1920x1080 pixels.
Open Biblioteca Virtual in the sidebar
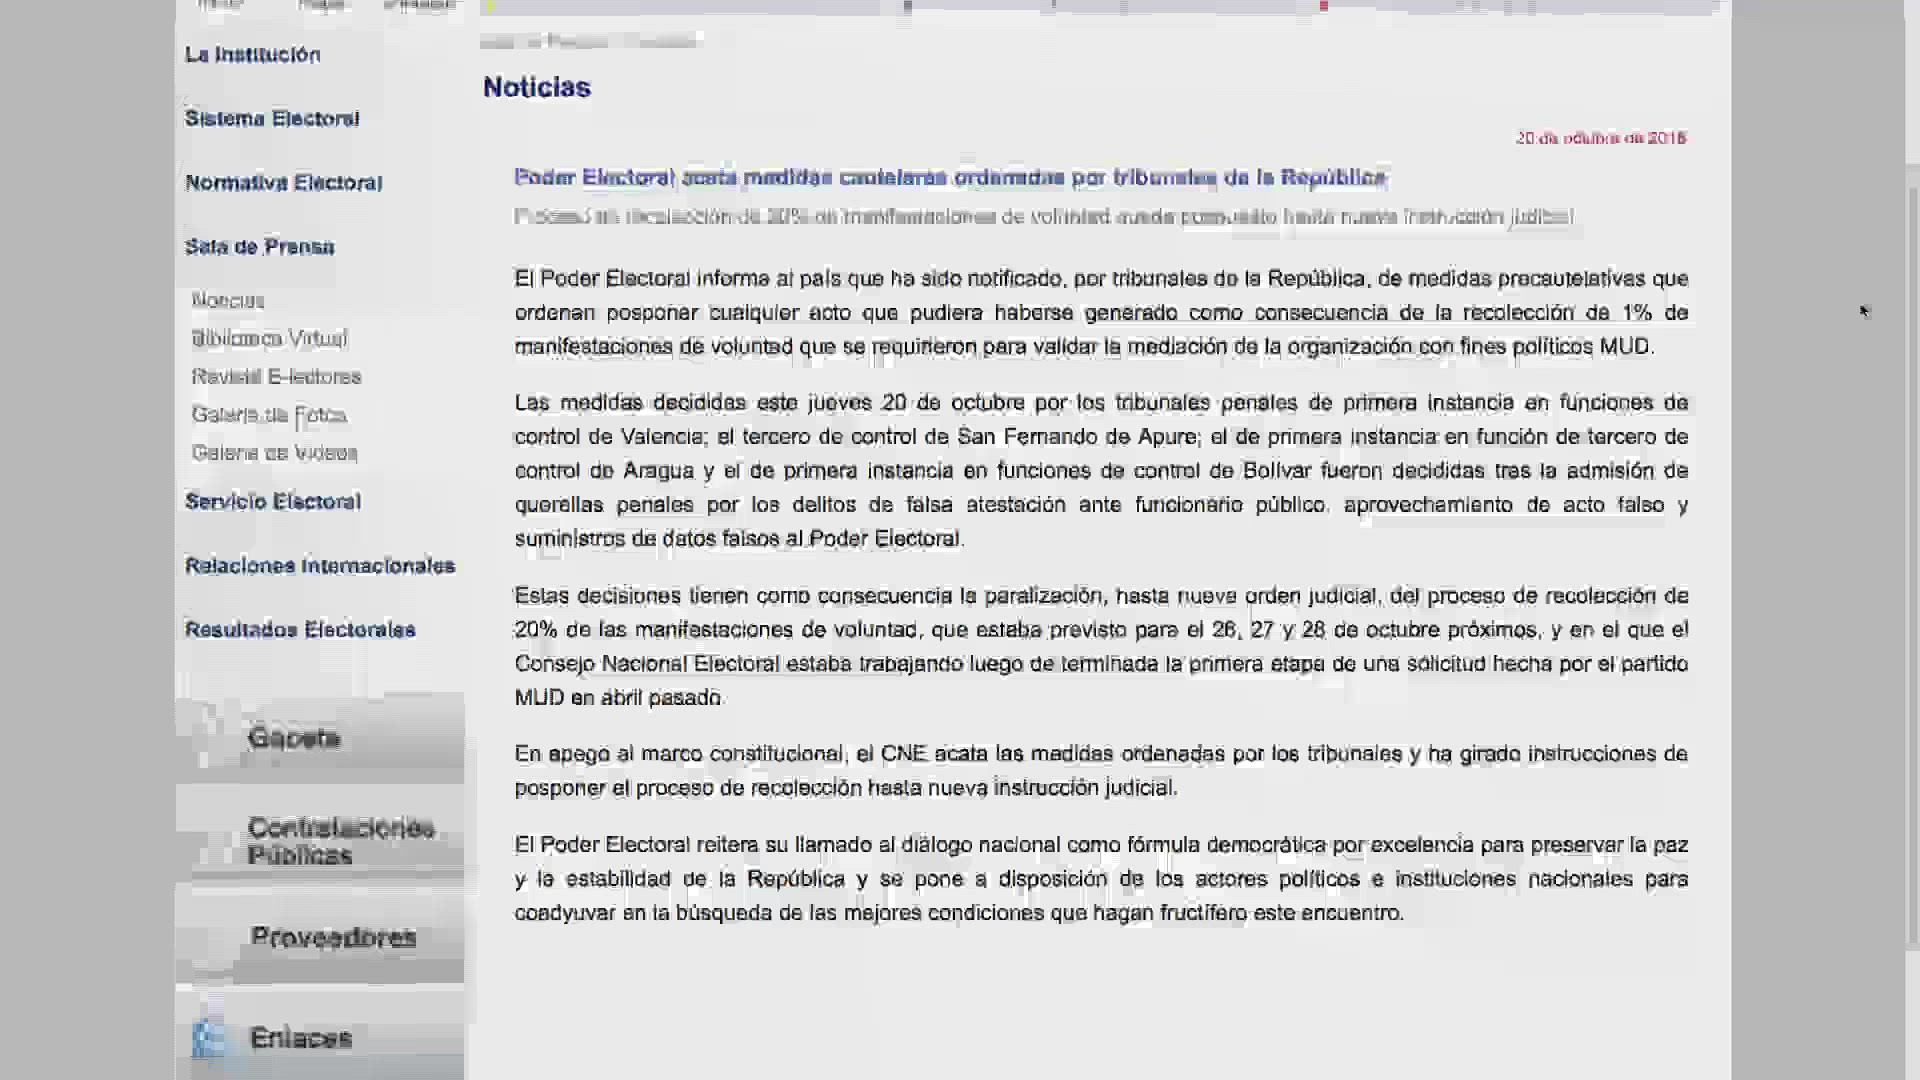269,339
